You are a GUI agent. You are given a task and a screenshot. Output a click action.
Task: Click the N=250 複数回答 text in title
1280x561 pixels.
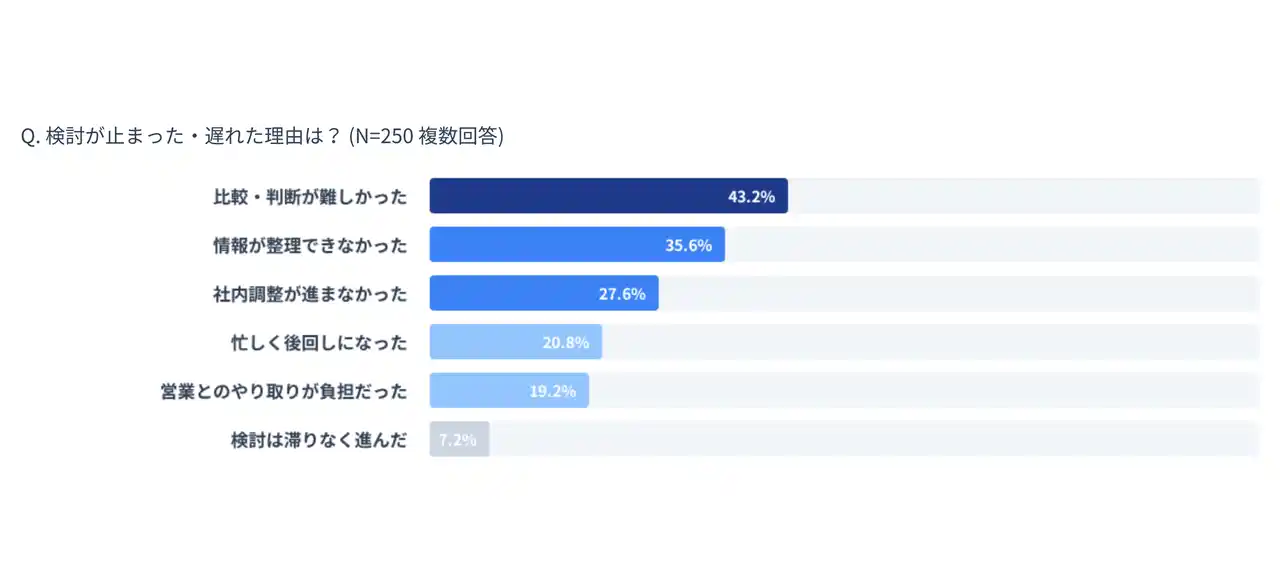(426, 137)
